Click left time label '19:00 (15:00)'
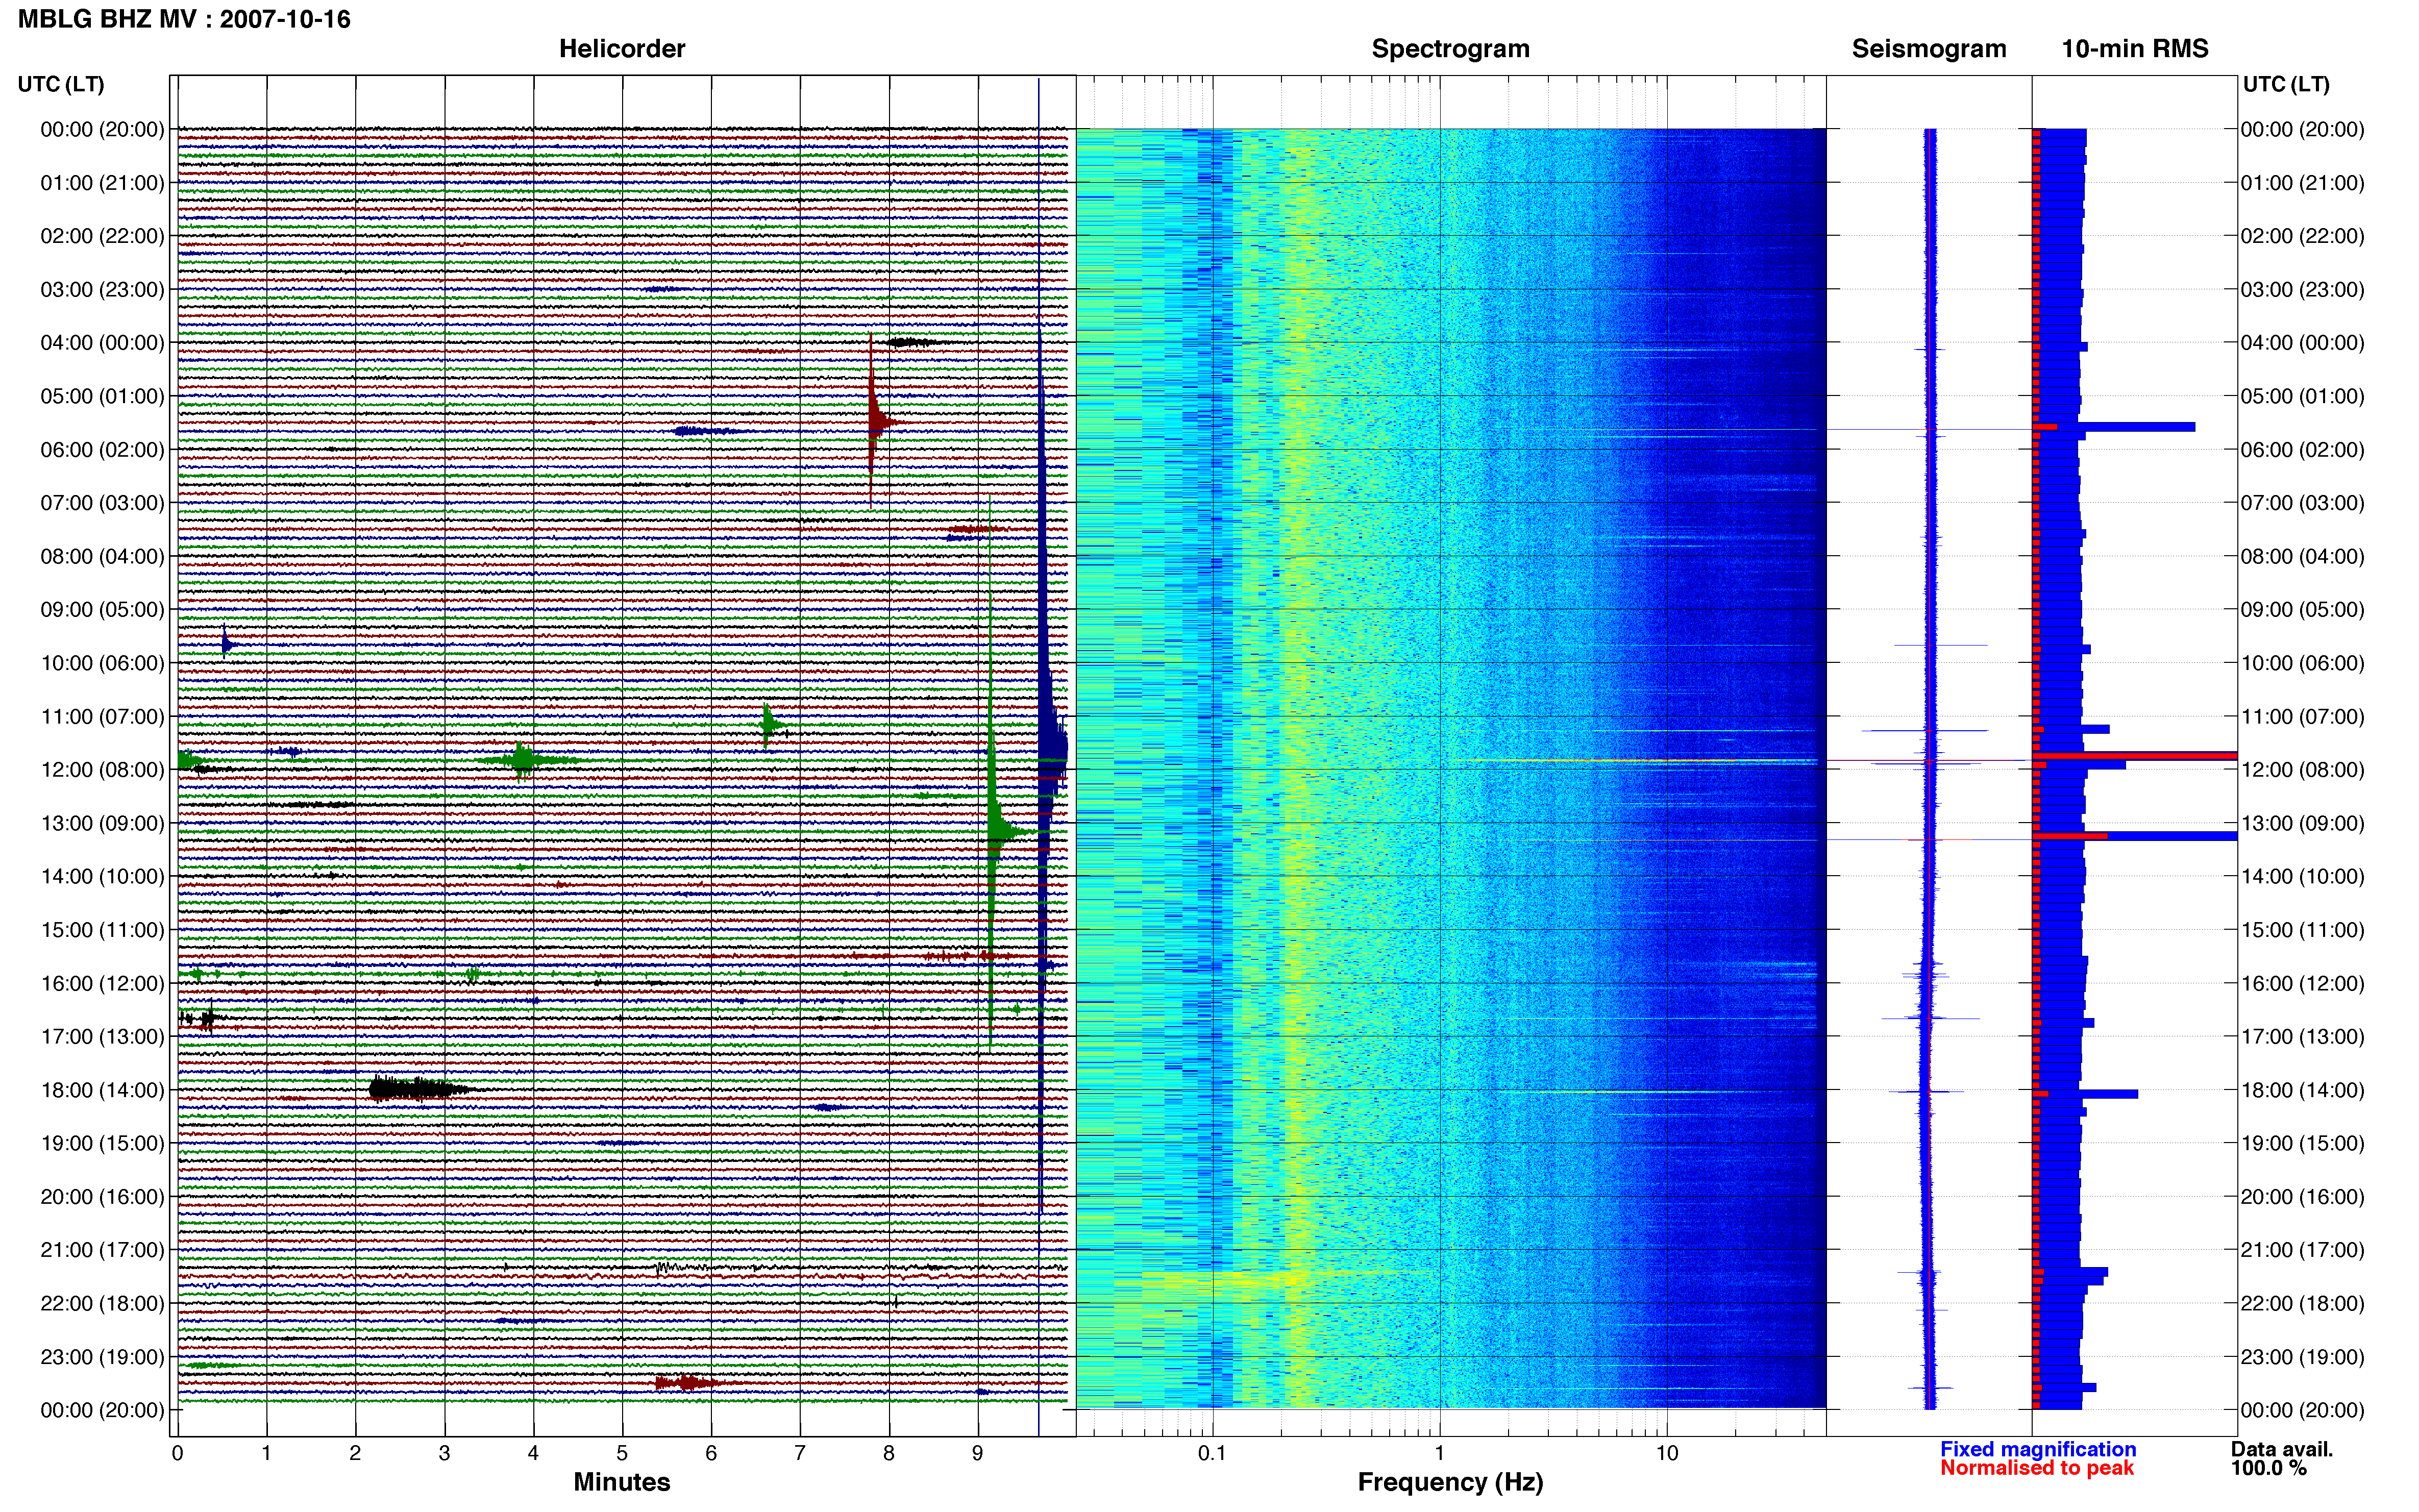Screen dimensions: 2419x1512 click(x=102, y=1143)
